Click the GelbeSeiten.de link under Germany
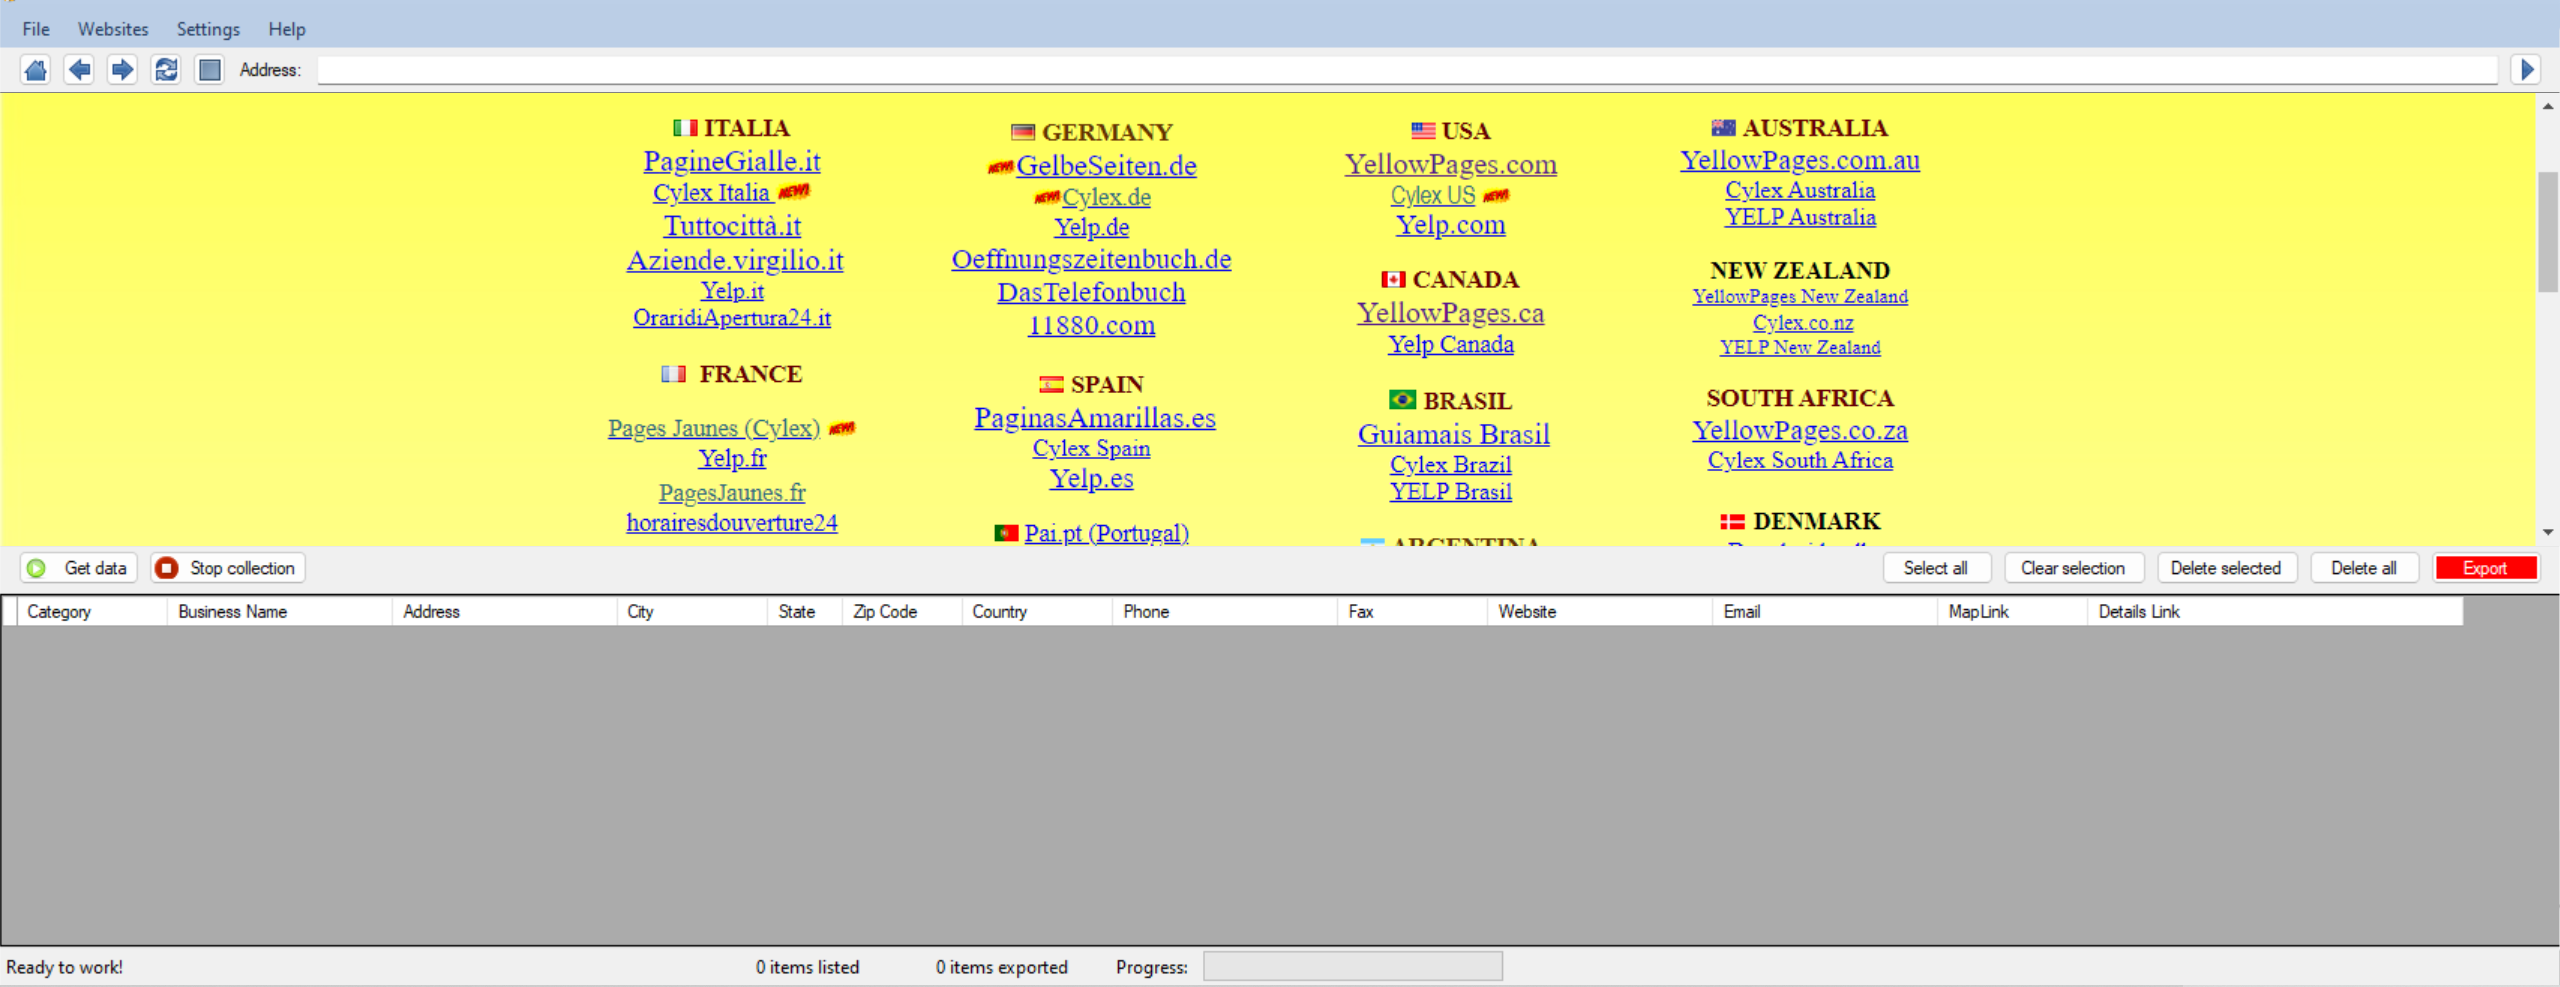This screenshot has width=2560, height=987. (x=1106, y=166)
